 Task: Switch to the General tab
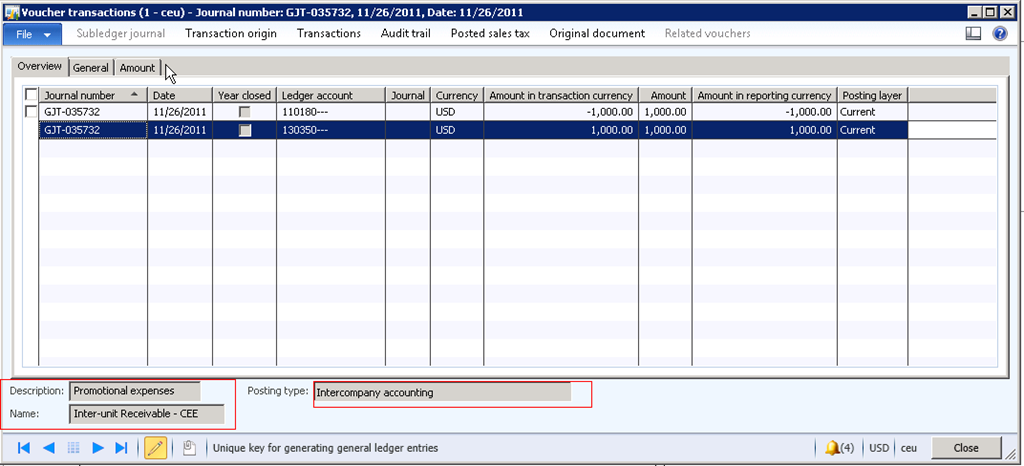tap(91, 68)
